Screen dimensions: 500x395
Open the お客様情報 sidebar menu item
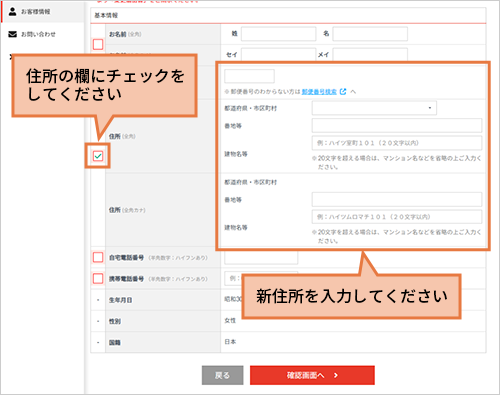[x=42, y=12]
